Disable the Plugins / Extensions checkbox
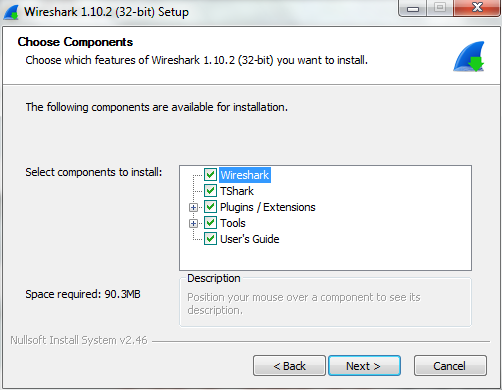The width and height of the screenshot is (502, 390). (210, 207)
